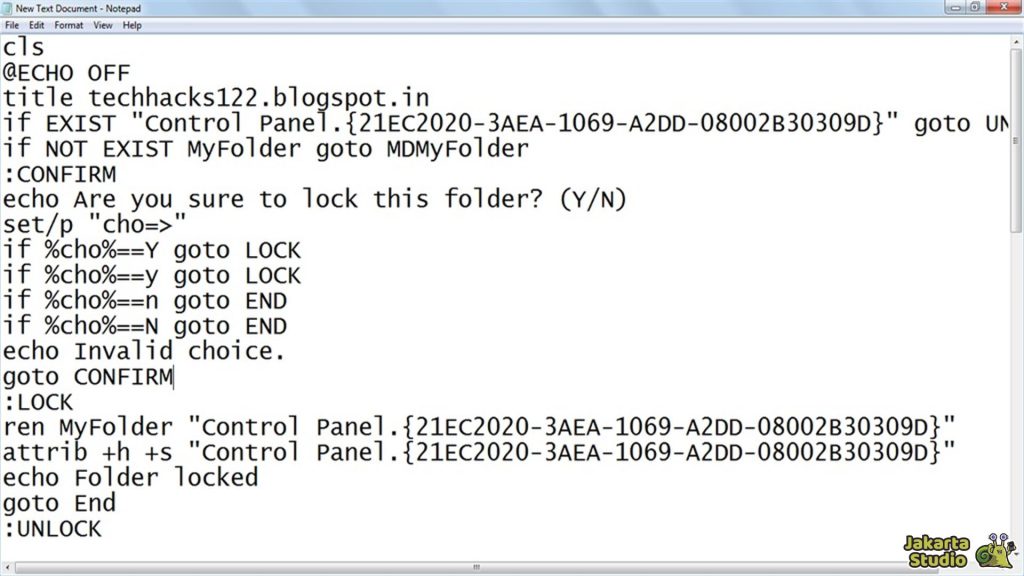Set cursor in the "echo Folder locked" line

pyautogui.click(x=130, y=478)
